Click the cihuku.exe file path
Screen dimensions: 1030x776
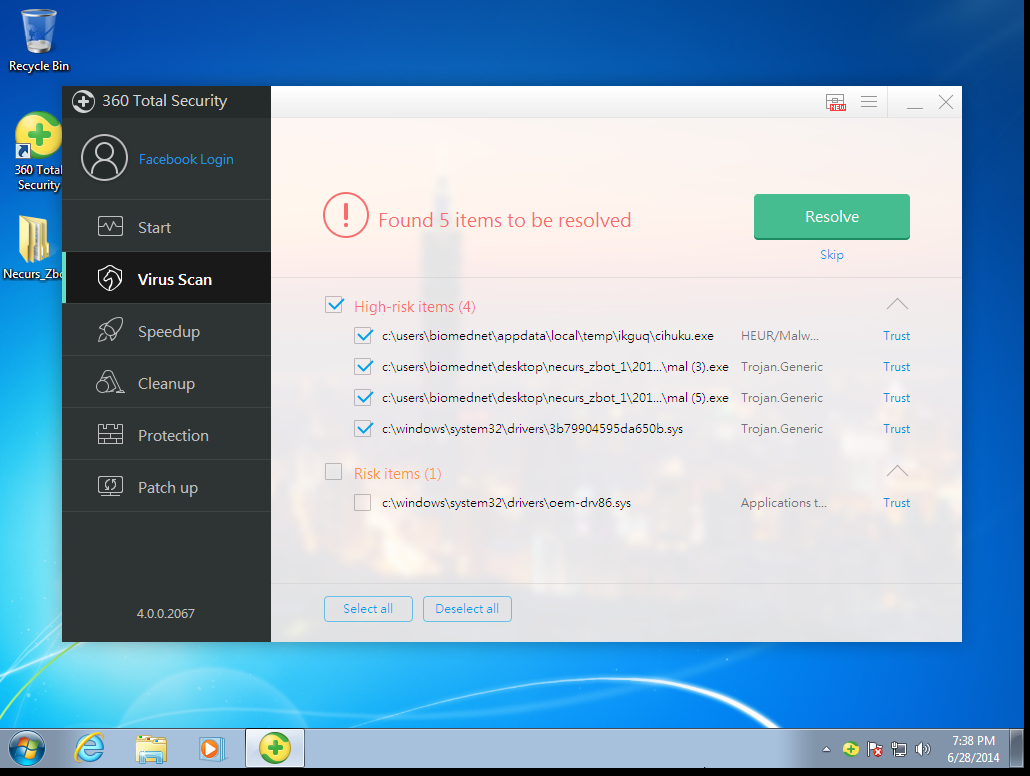[x=548, y=336]
